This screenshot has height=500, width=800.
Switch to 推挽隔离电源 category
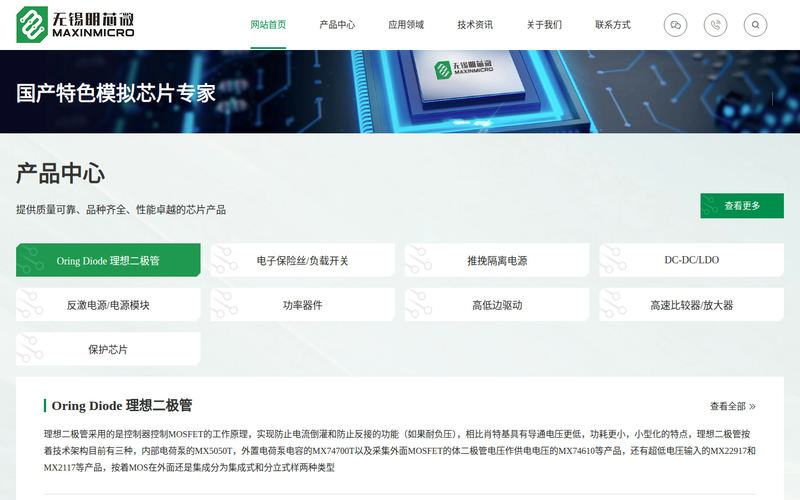[497, 260]
